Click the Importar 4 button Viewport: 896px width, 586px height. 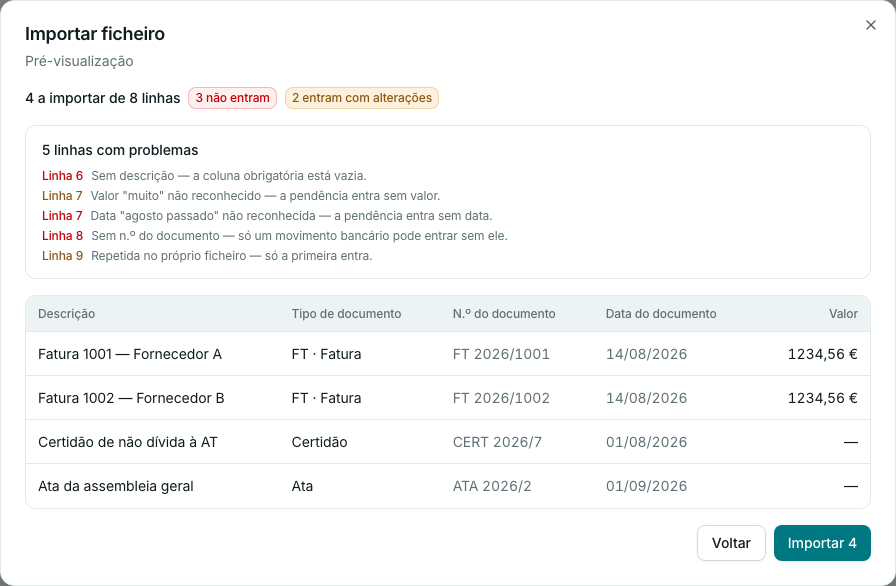(822, 543)
